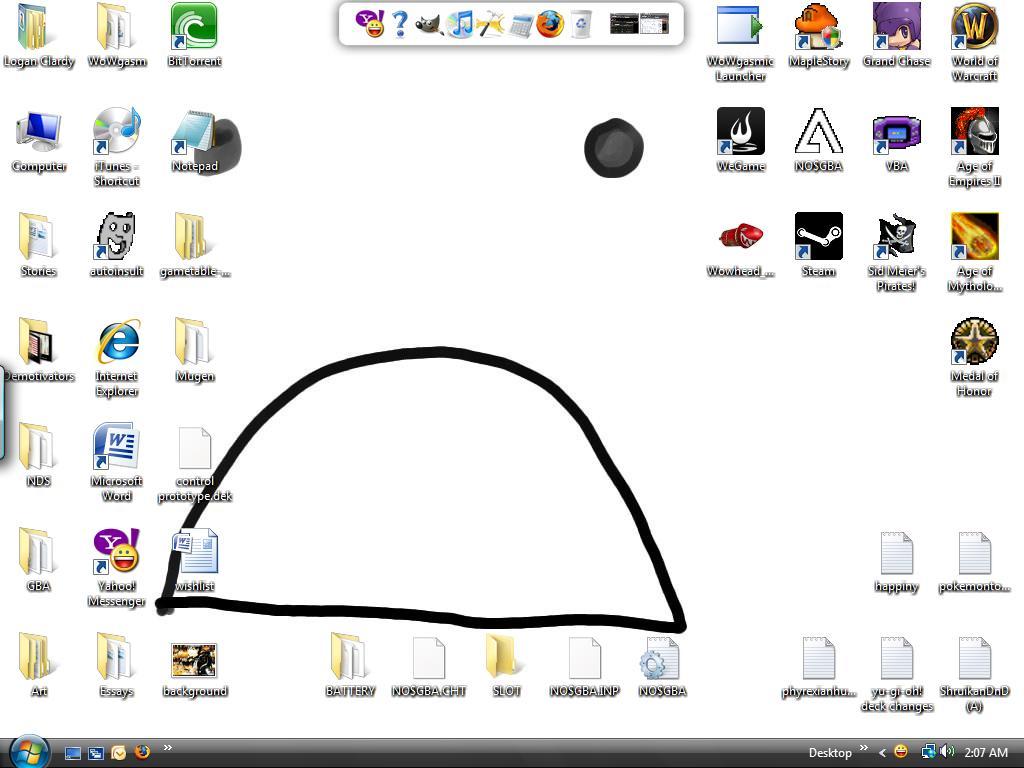Screen dimensions: 1024x768
Task: Click the blue question mark dock icon
Action: [x=400, y=24]
